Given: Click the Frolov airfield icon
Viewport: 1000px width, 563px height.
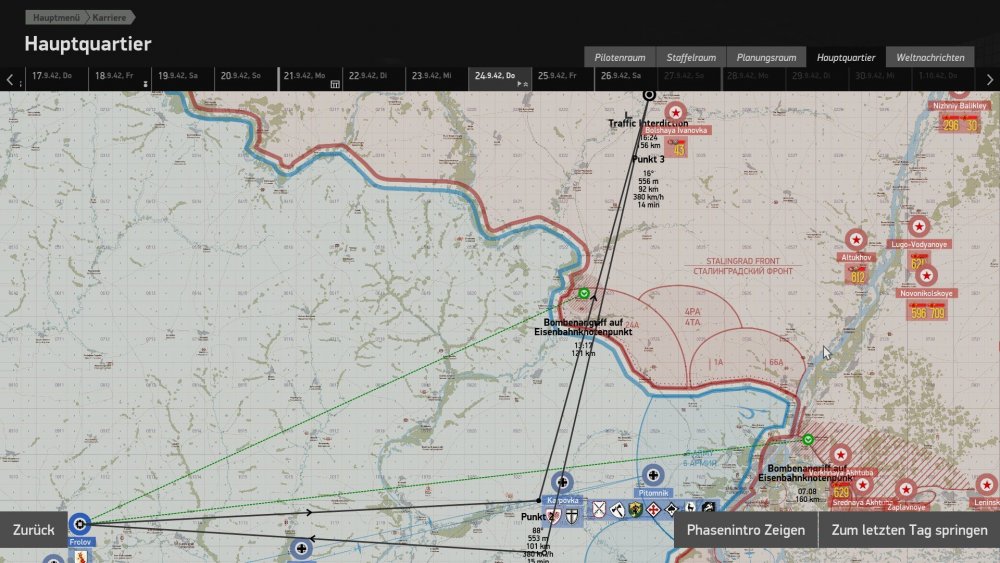Looking at the screenshot, I should click(x=80, y=523).
